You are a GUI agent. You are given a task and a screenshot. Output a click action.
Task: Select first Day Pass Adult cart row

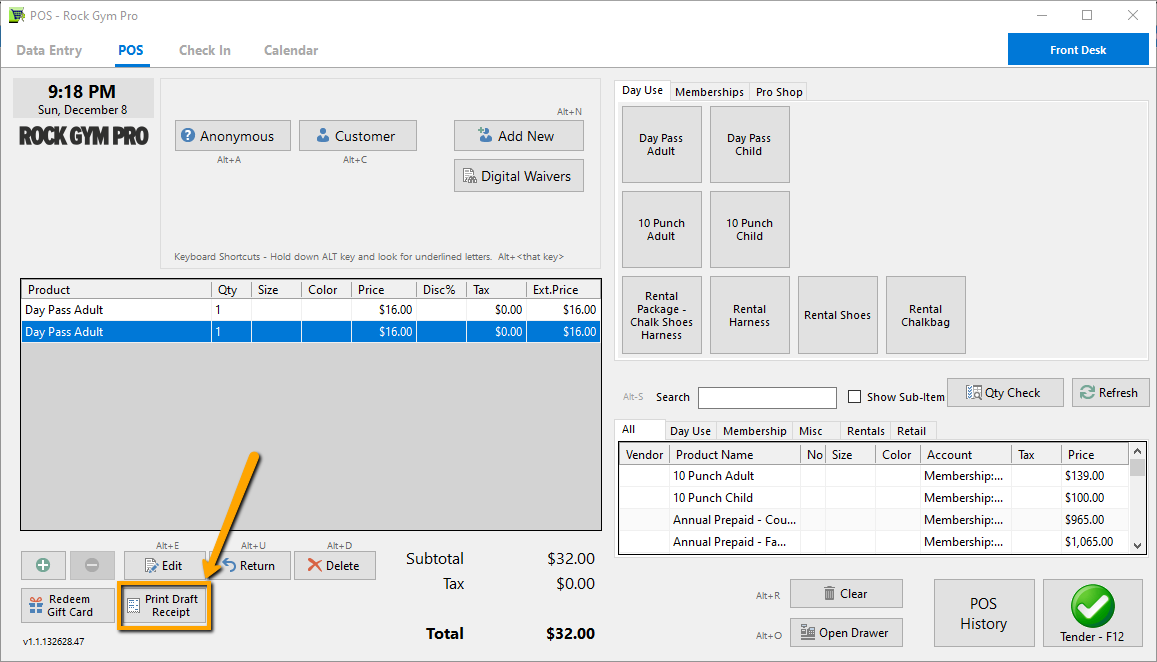[311, 310]
